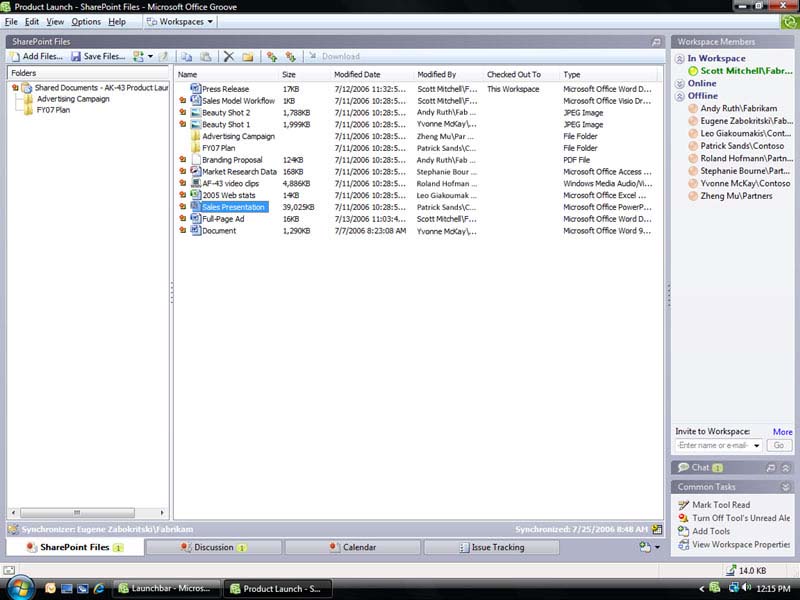Collapse the Offline members group

(x=680, y=96)
